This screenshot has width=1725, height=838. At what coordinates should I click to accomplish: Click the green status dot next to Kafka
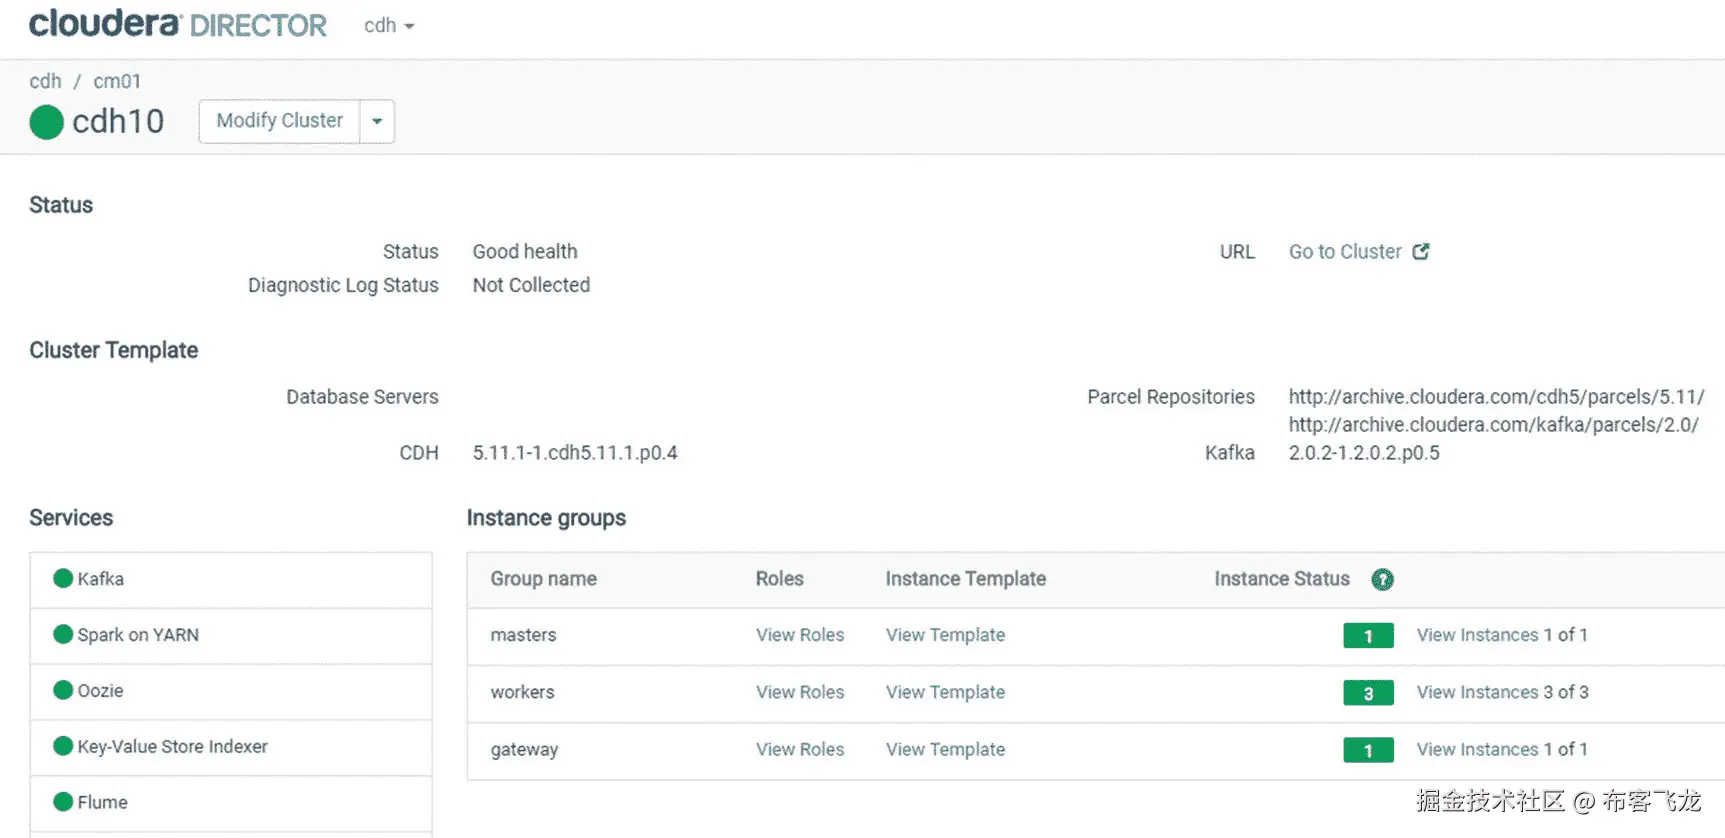[63, 578]
